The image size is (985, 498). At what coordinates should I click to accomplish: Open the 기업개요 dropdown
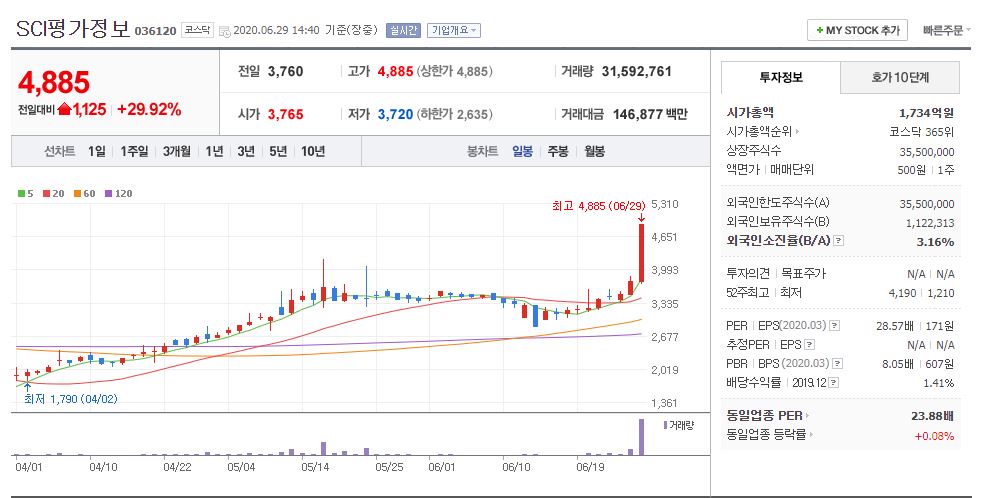454,30
